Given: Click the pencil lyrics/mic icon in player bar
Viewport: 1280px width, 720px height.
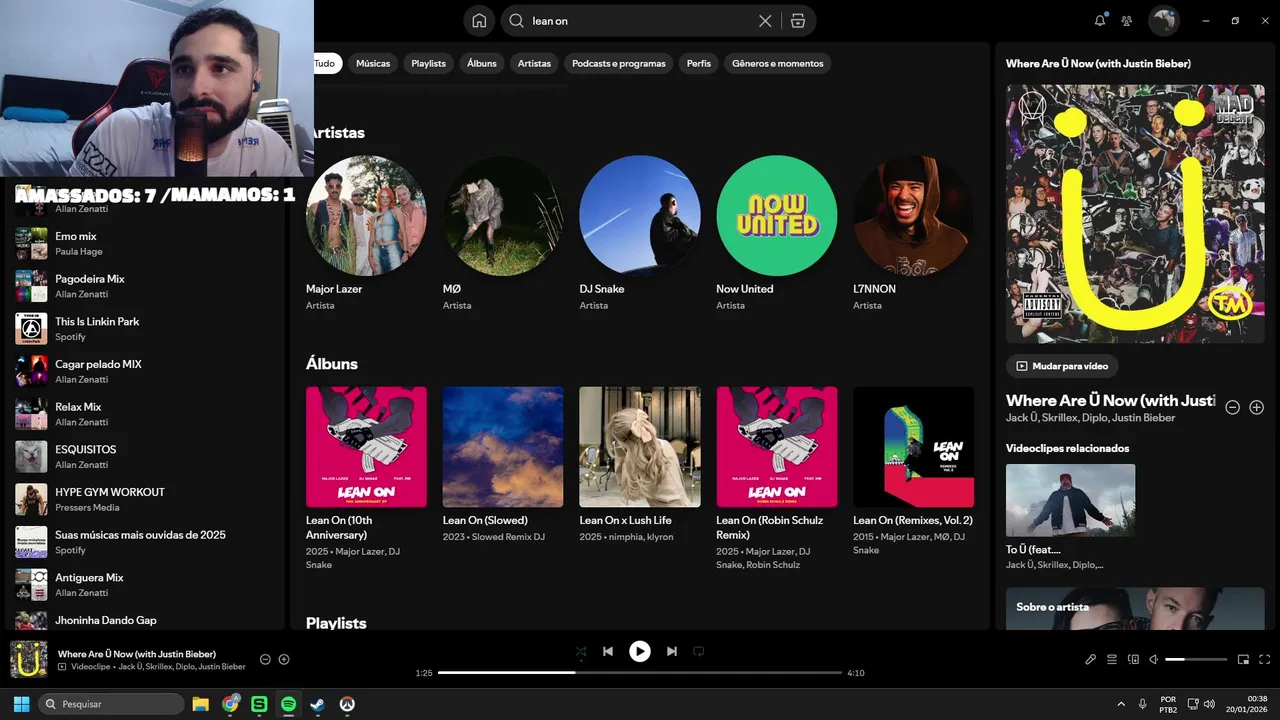Looking at the screenshot, I should tap(1091, 659).
